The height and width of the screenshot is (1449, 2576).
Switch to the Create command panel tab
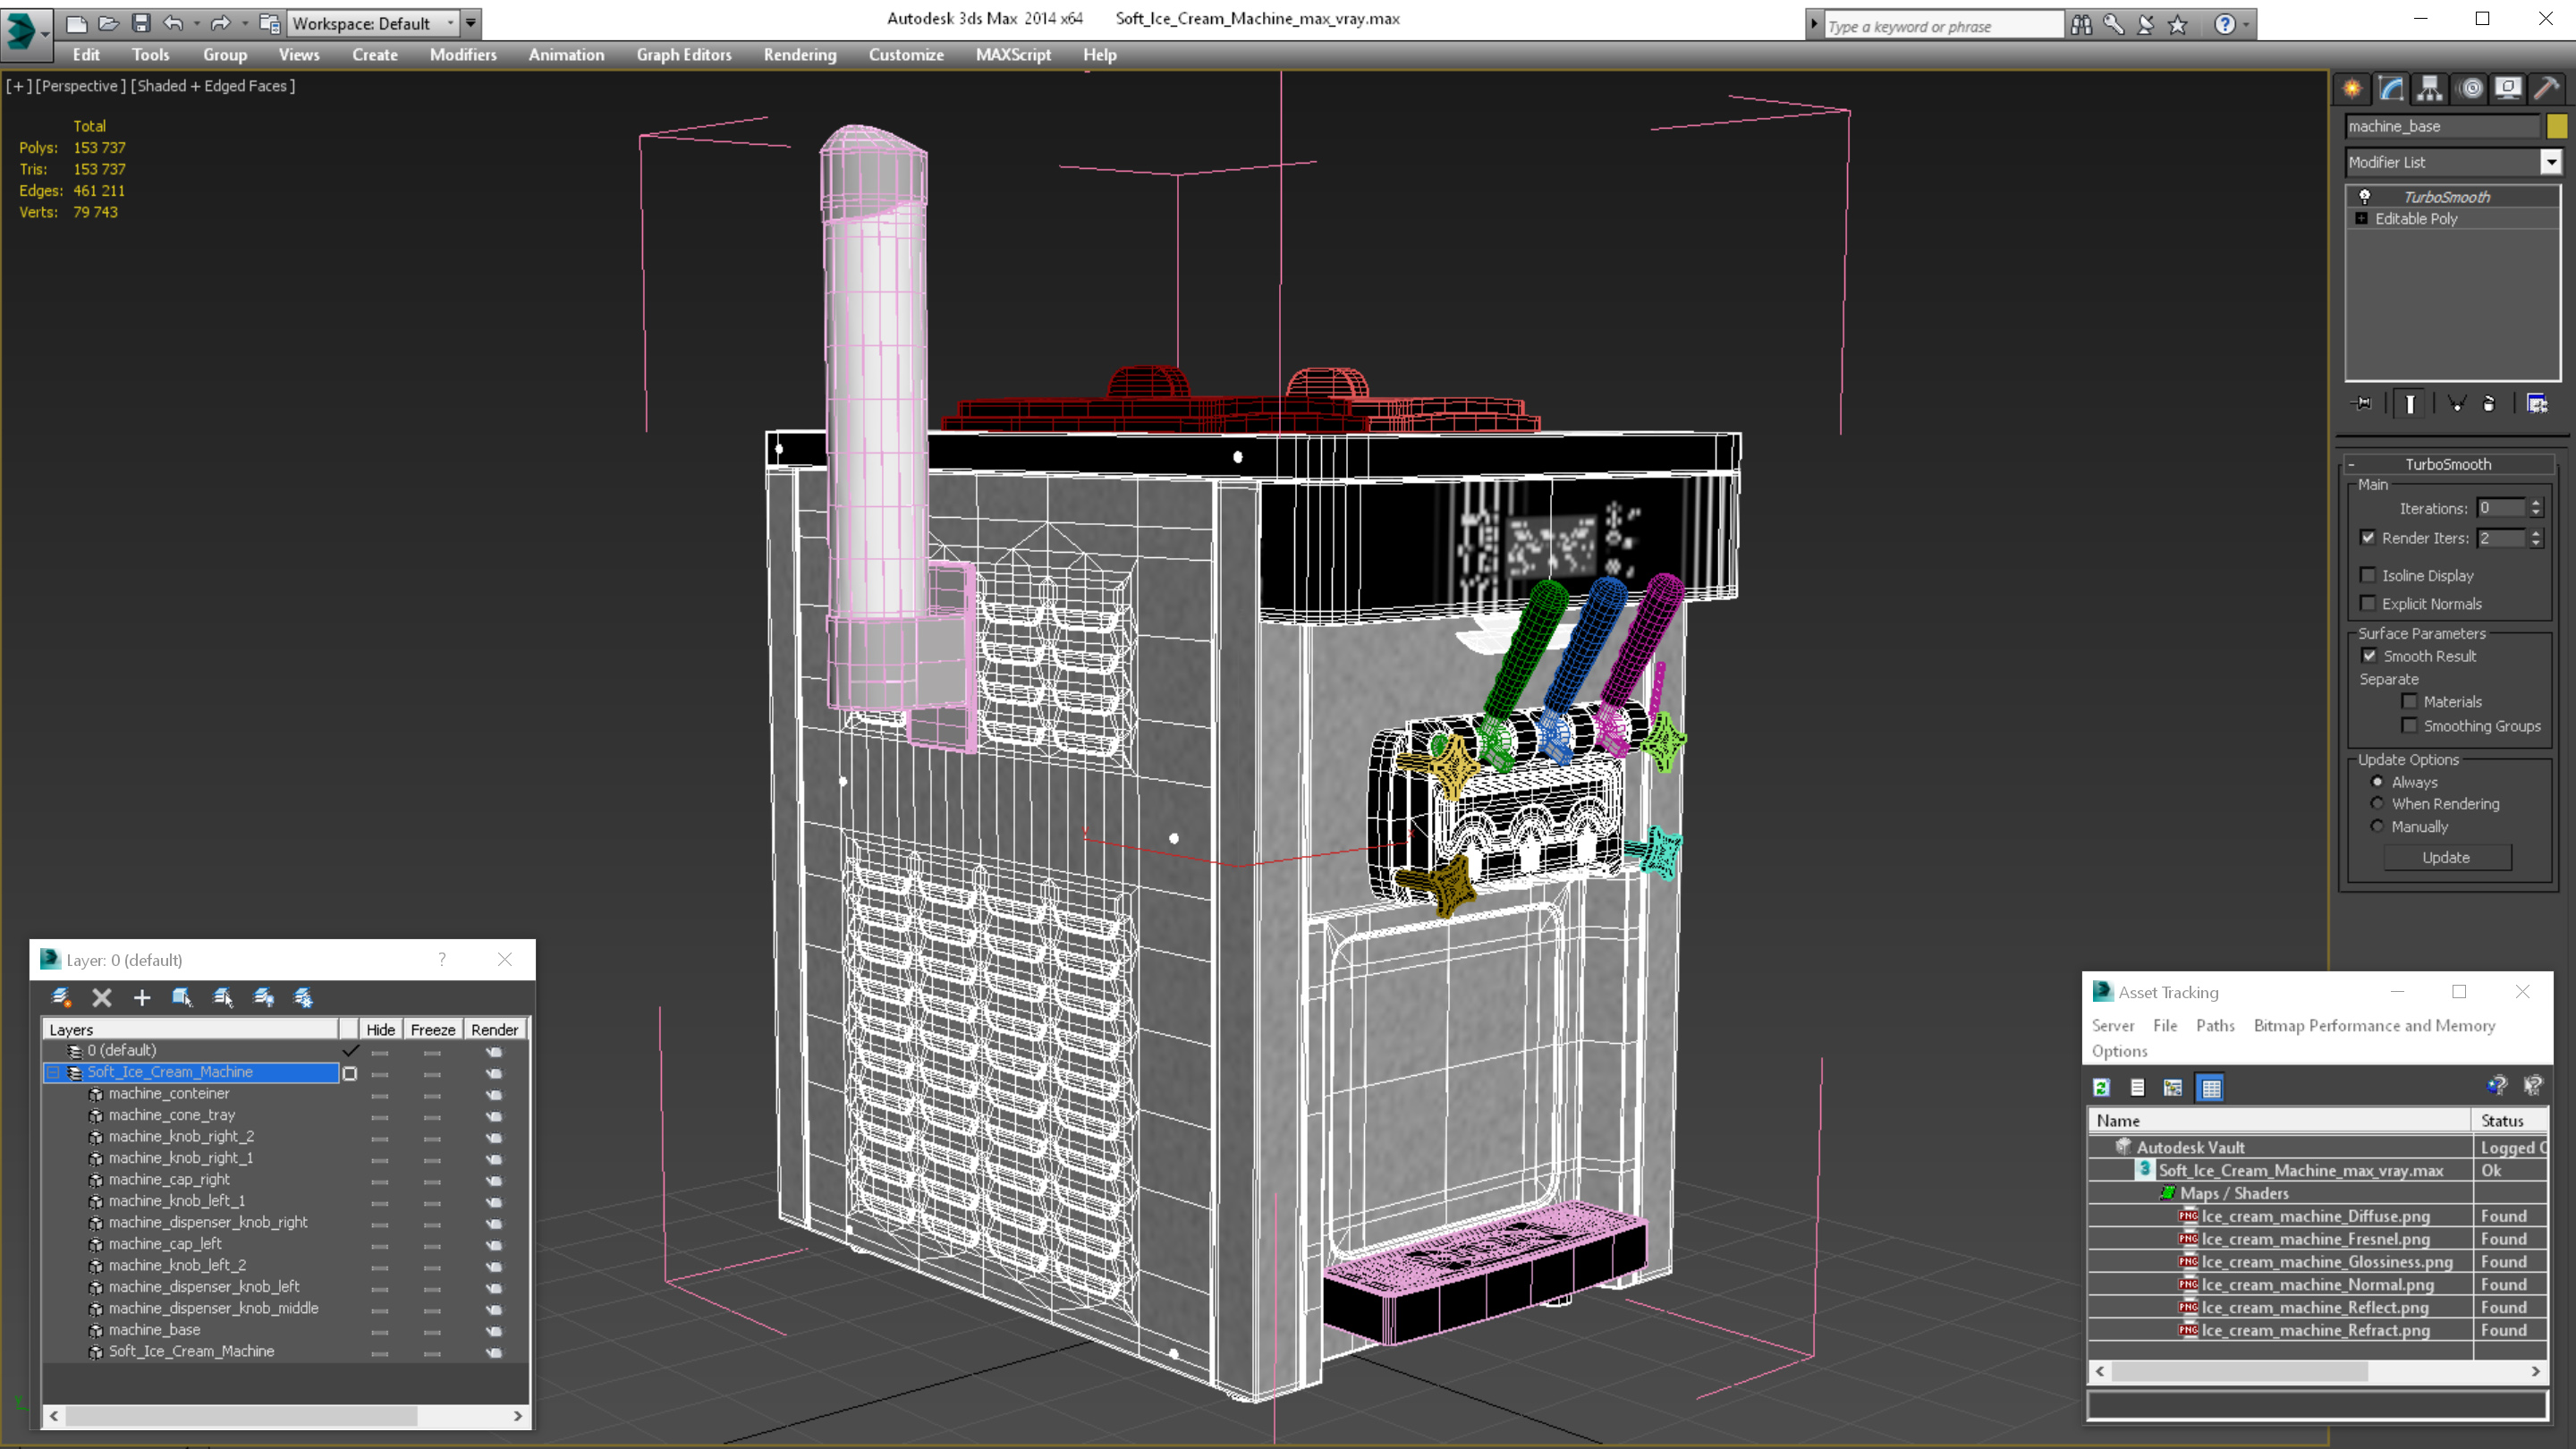(x=2353, y=89)
